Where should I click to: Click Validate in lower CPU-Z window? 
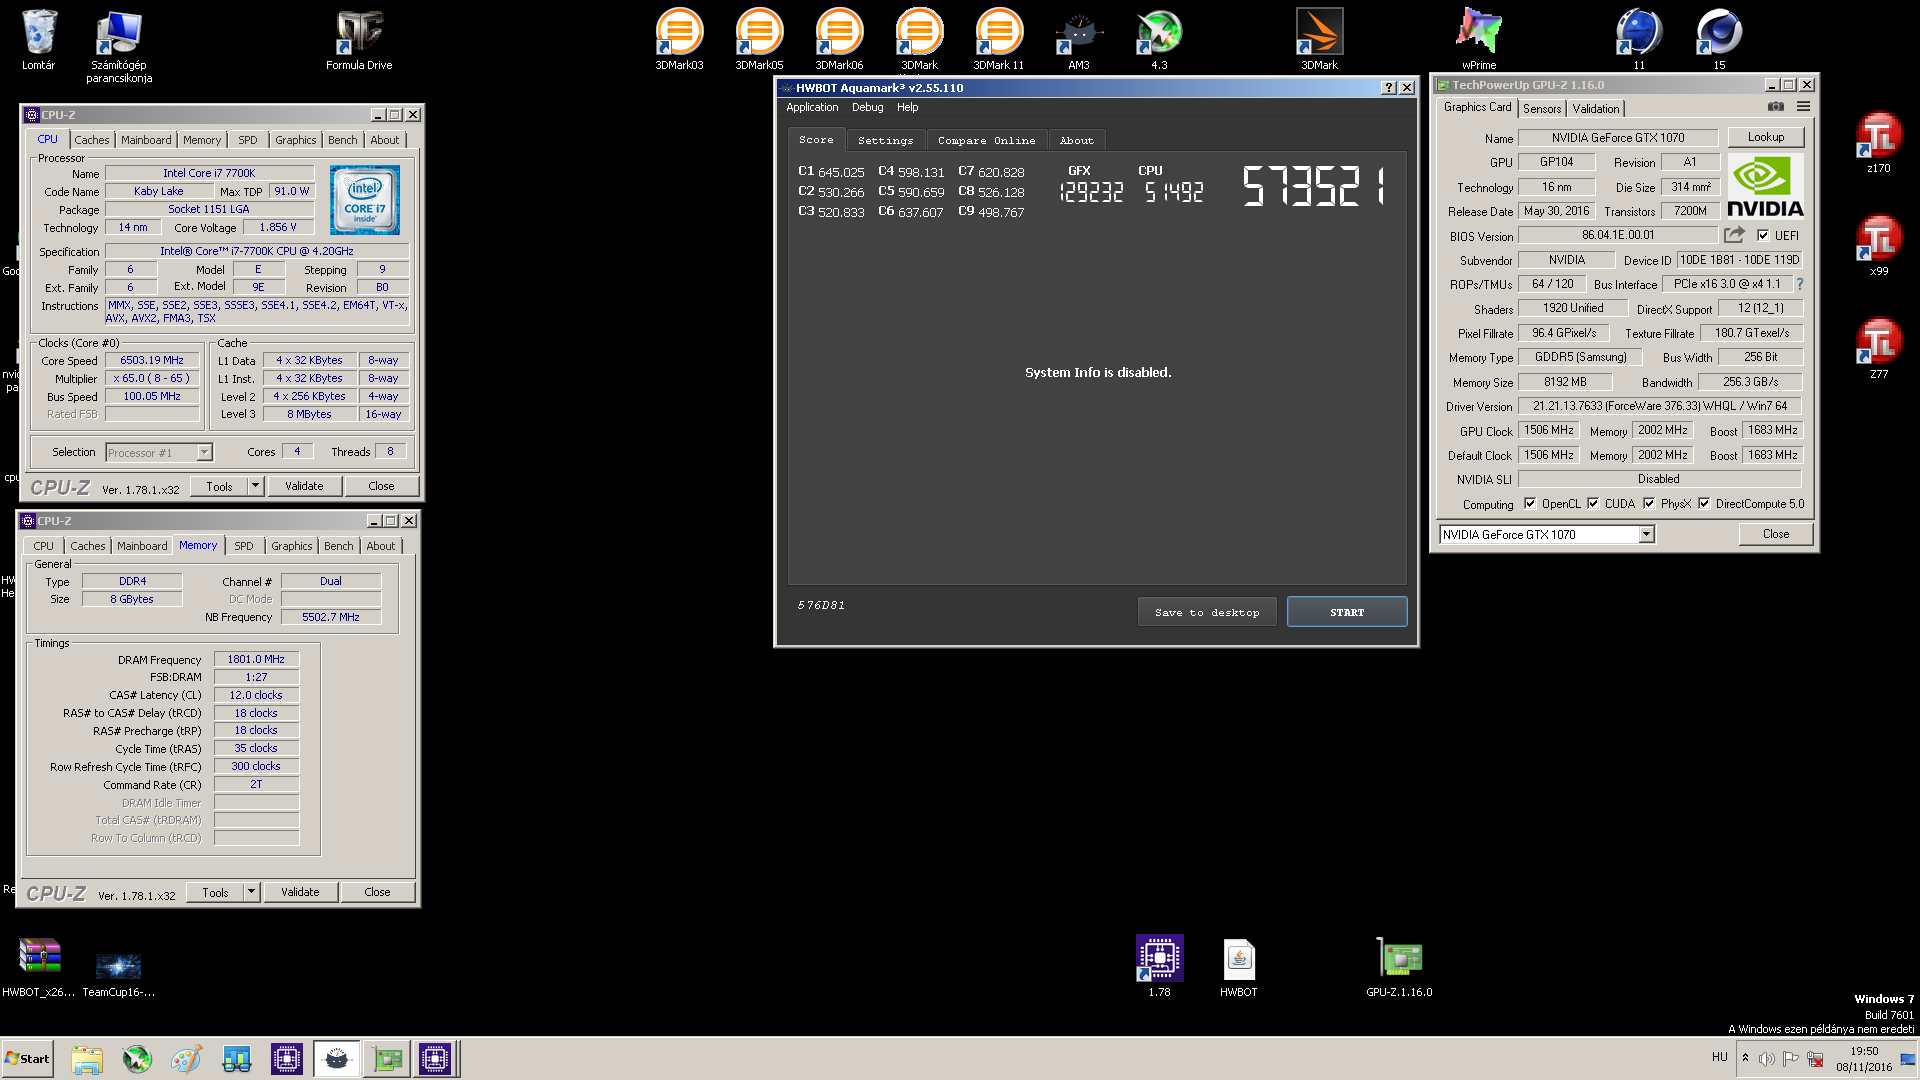click(300, 892)
